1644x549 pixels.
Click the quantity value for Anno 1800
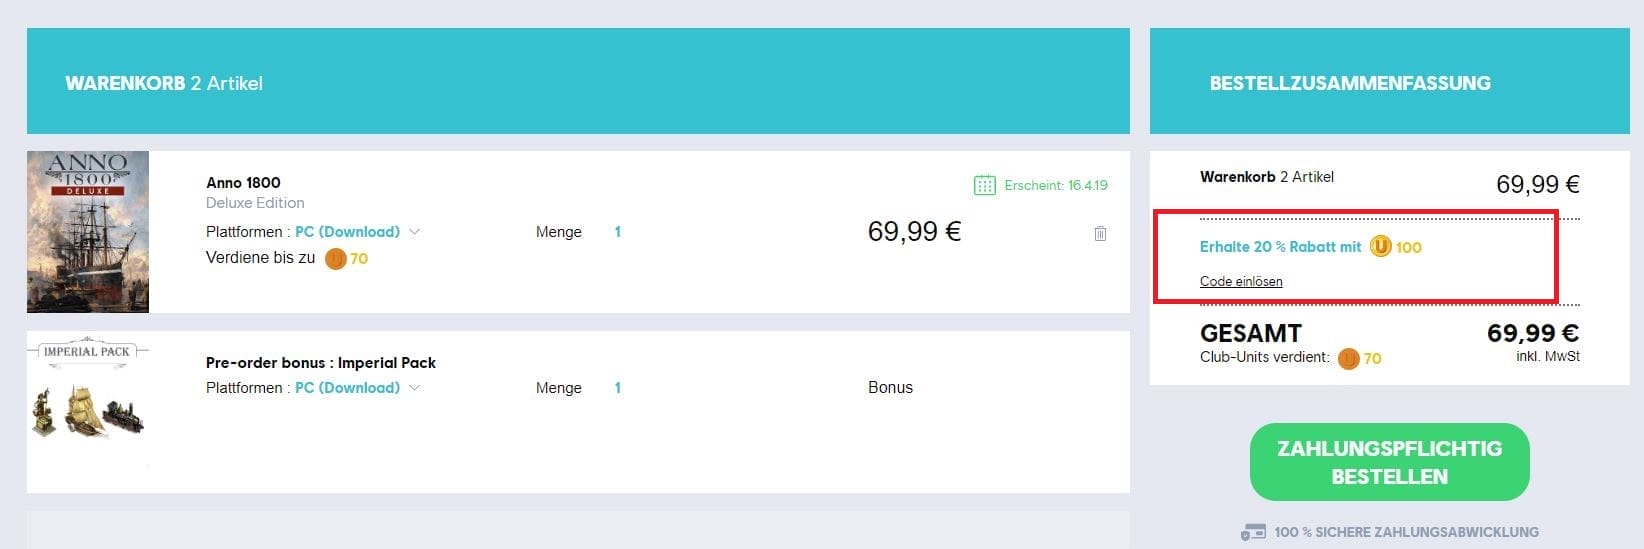click(x=617, y=232)
